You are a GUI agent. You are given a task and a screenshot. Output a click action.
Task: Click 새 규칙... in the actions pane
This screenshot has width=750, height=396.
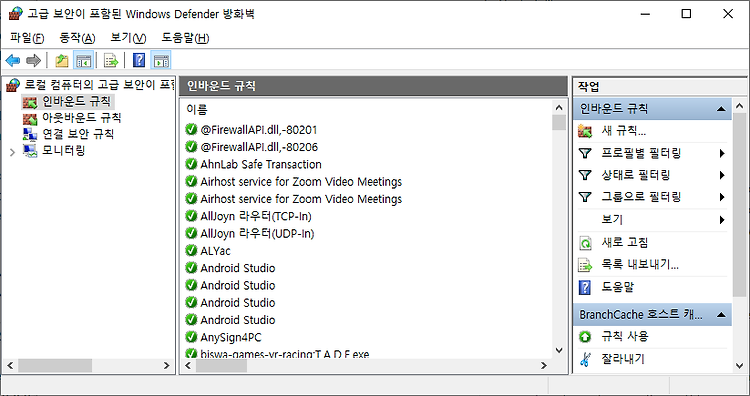coord(623,131)
